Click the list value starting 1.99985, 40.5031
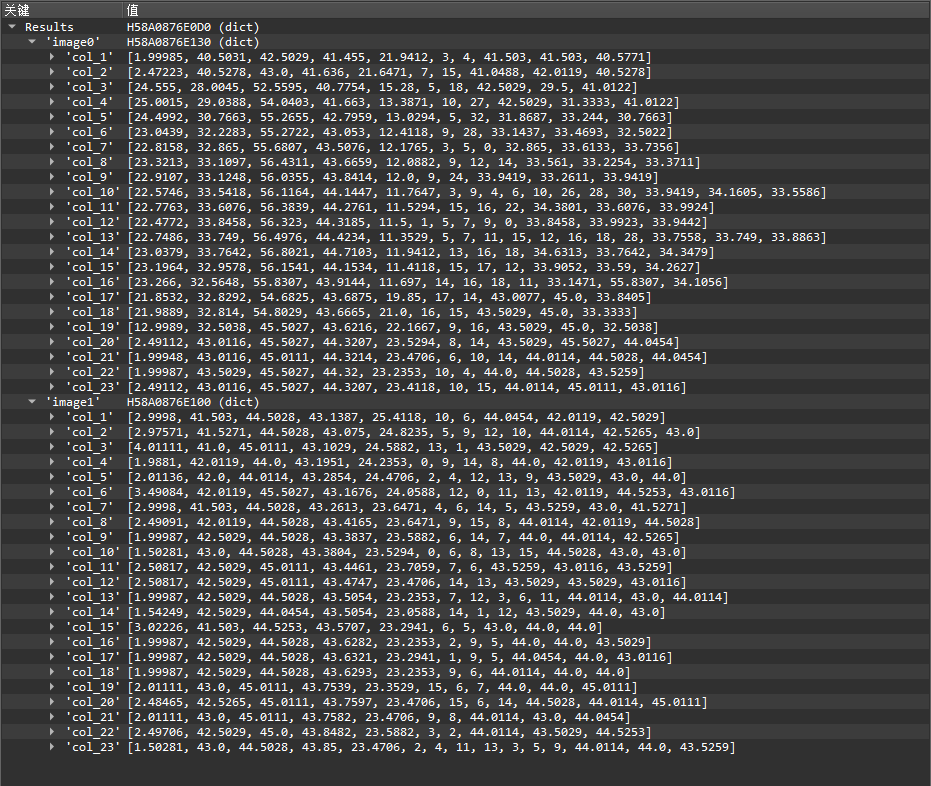The width and height of the screenshot is (931, 786). pyautogui.click(x=390, y=57)
